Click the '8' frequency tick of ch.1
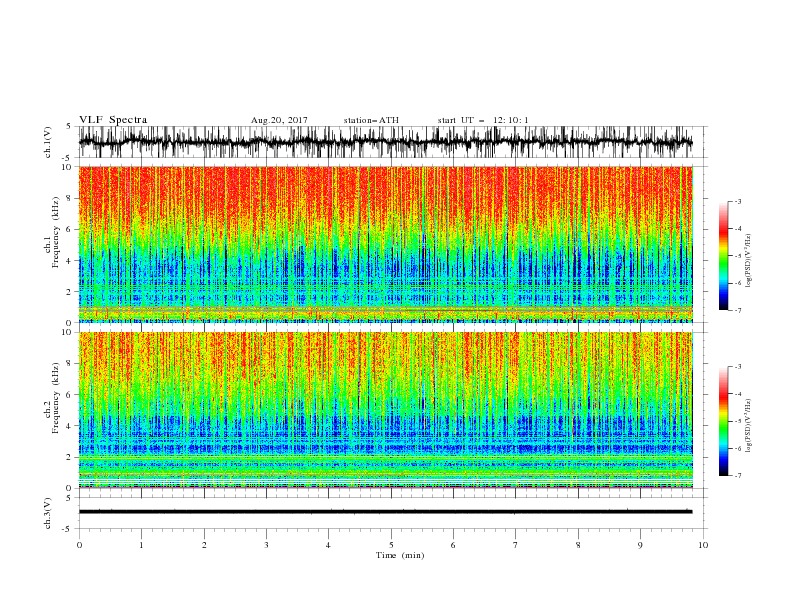Image resolution: width=792 pixels, height=612 pixels. click(70, 198)
